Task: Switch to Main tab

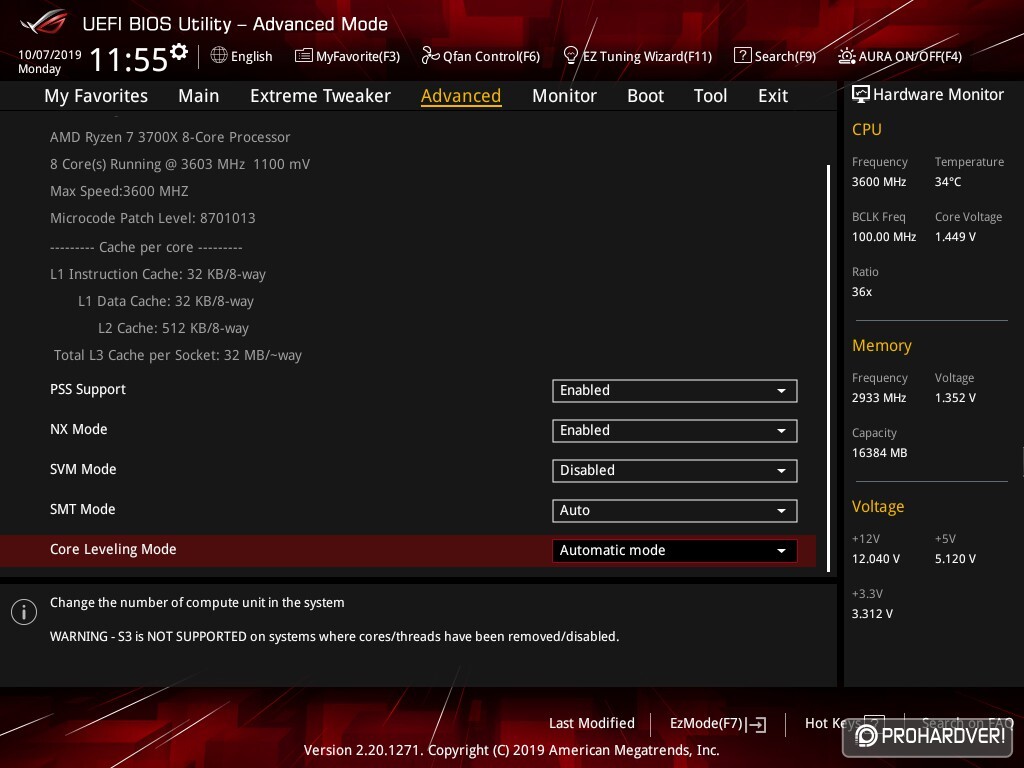Action: (x=199, y=96)
